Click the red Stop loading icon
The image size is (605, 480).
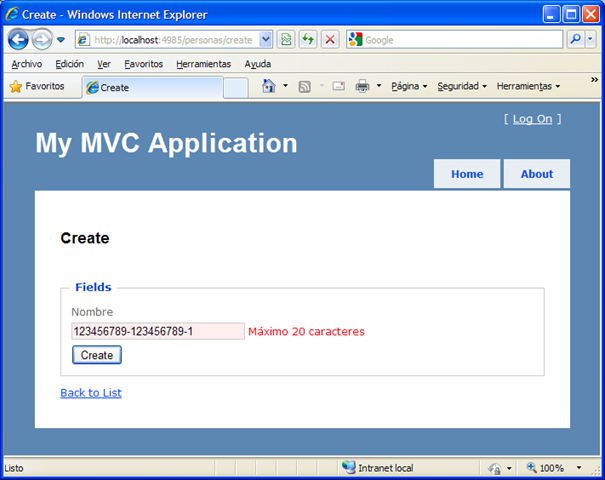pos(330,39)
